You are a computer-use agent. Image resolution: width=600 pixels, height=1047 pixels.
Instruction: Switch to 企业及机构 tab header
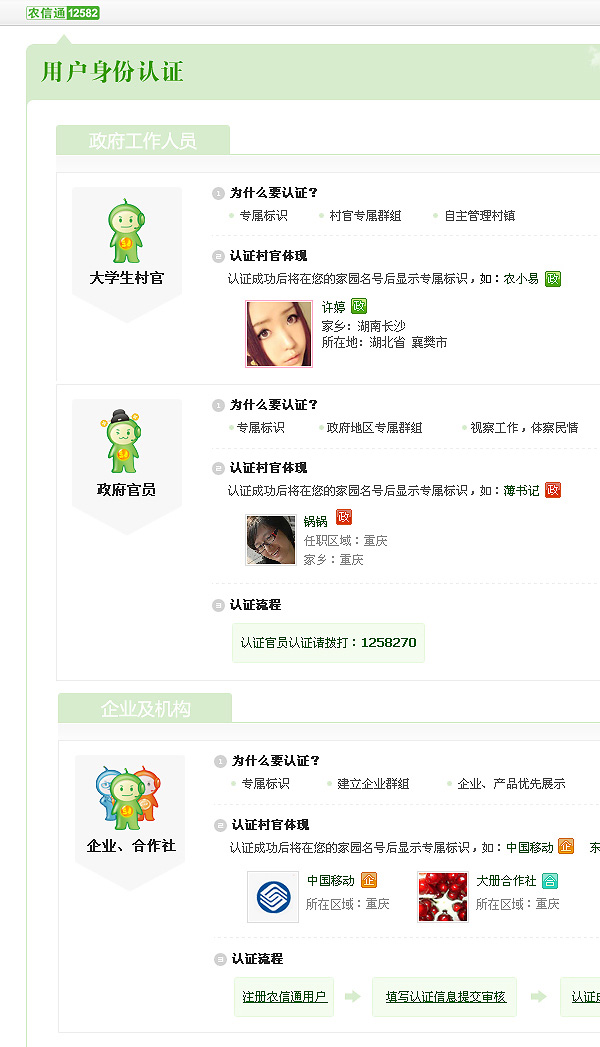click(145, 708)
